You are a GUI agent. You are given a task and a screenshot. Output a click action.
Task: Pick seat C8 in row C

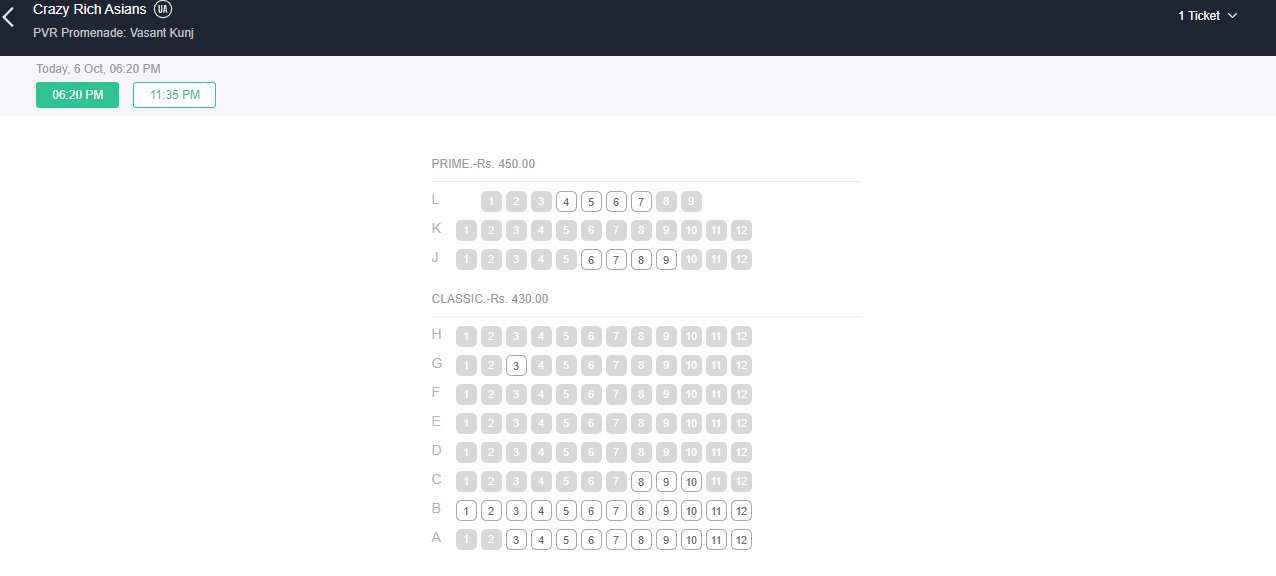coord(641,481)
